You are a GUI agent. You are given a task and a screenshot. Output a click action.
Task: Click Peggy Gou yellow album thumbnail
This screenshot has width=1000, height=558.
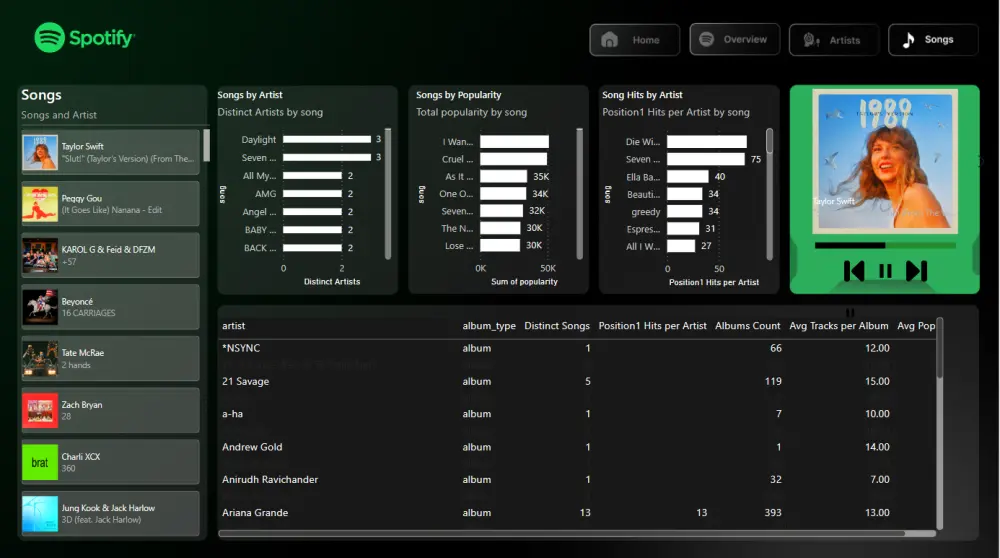coord(40,204)
